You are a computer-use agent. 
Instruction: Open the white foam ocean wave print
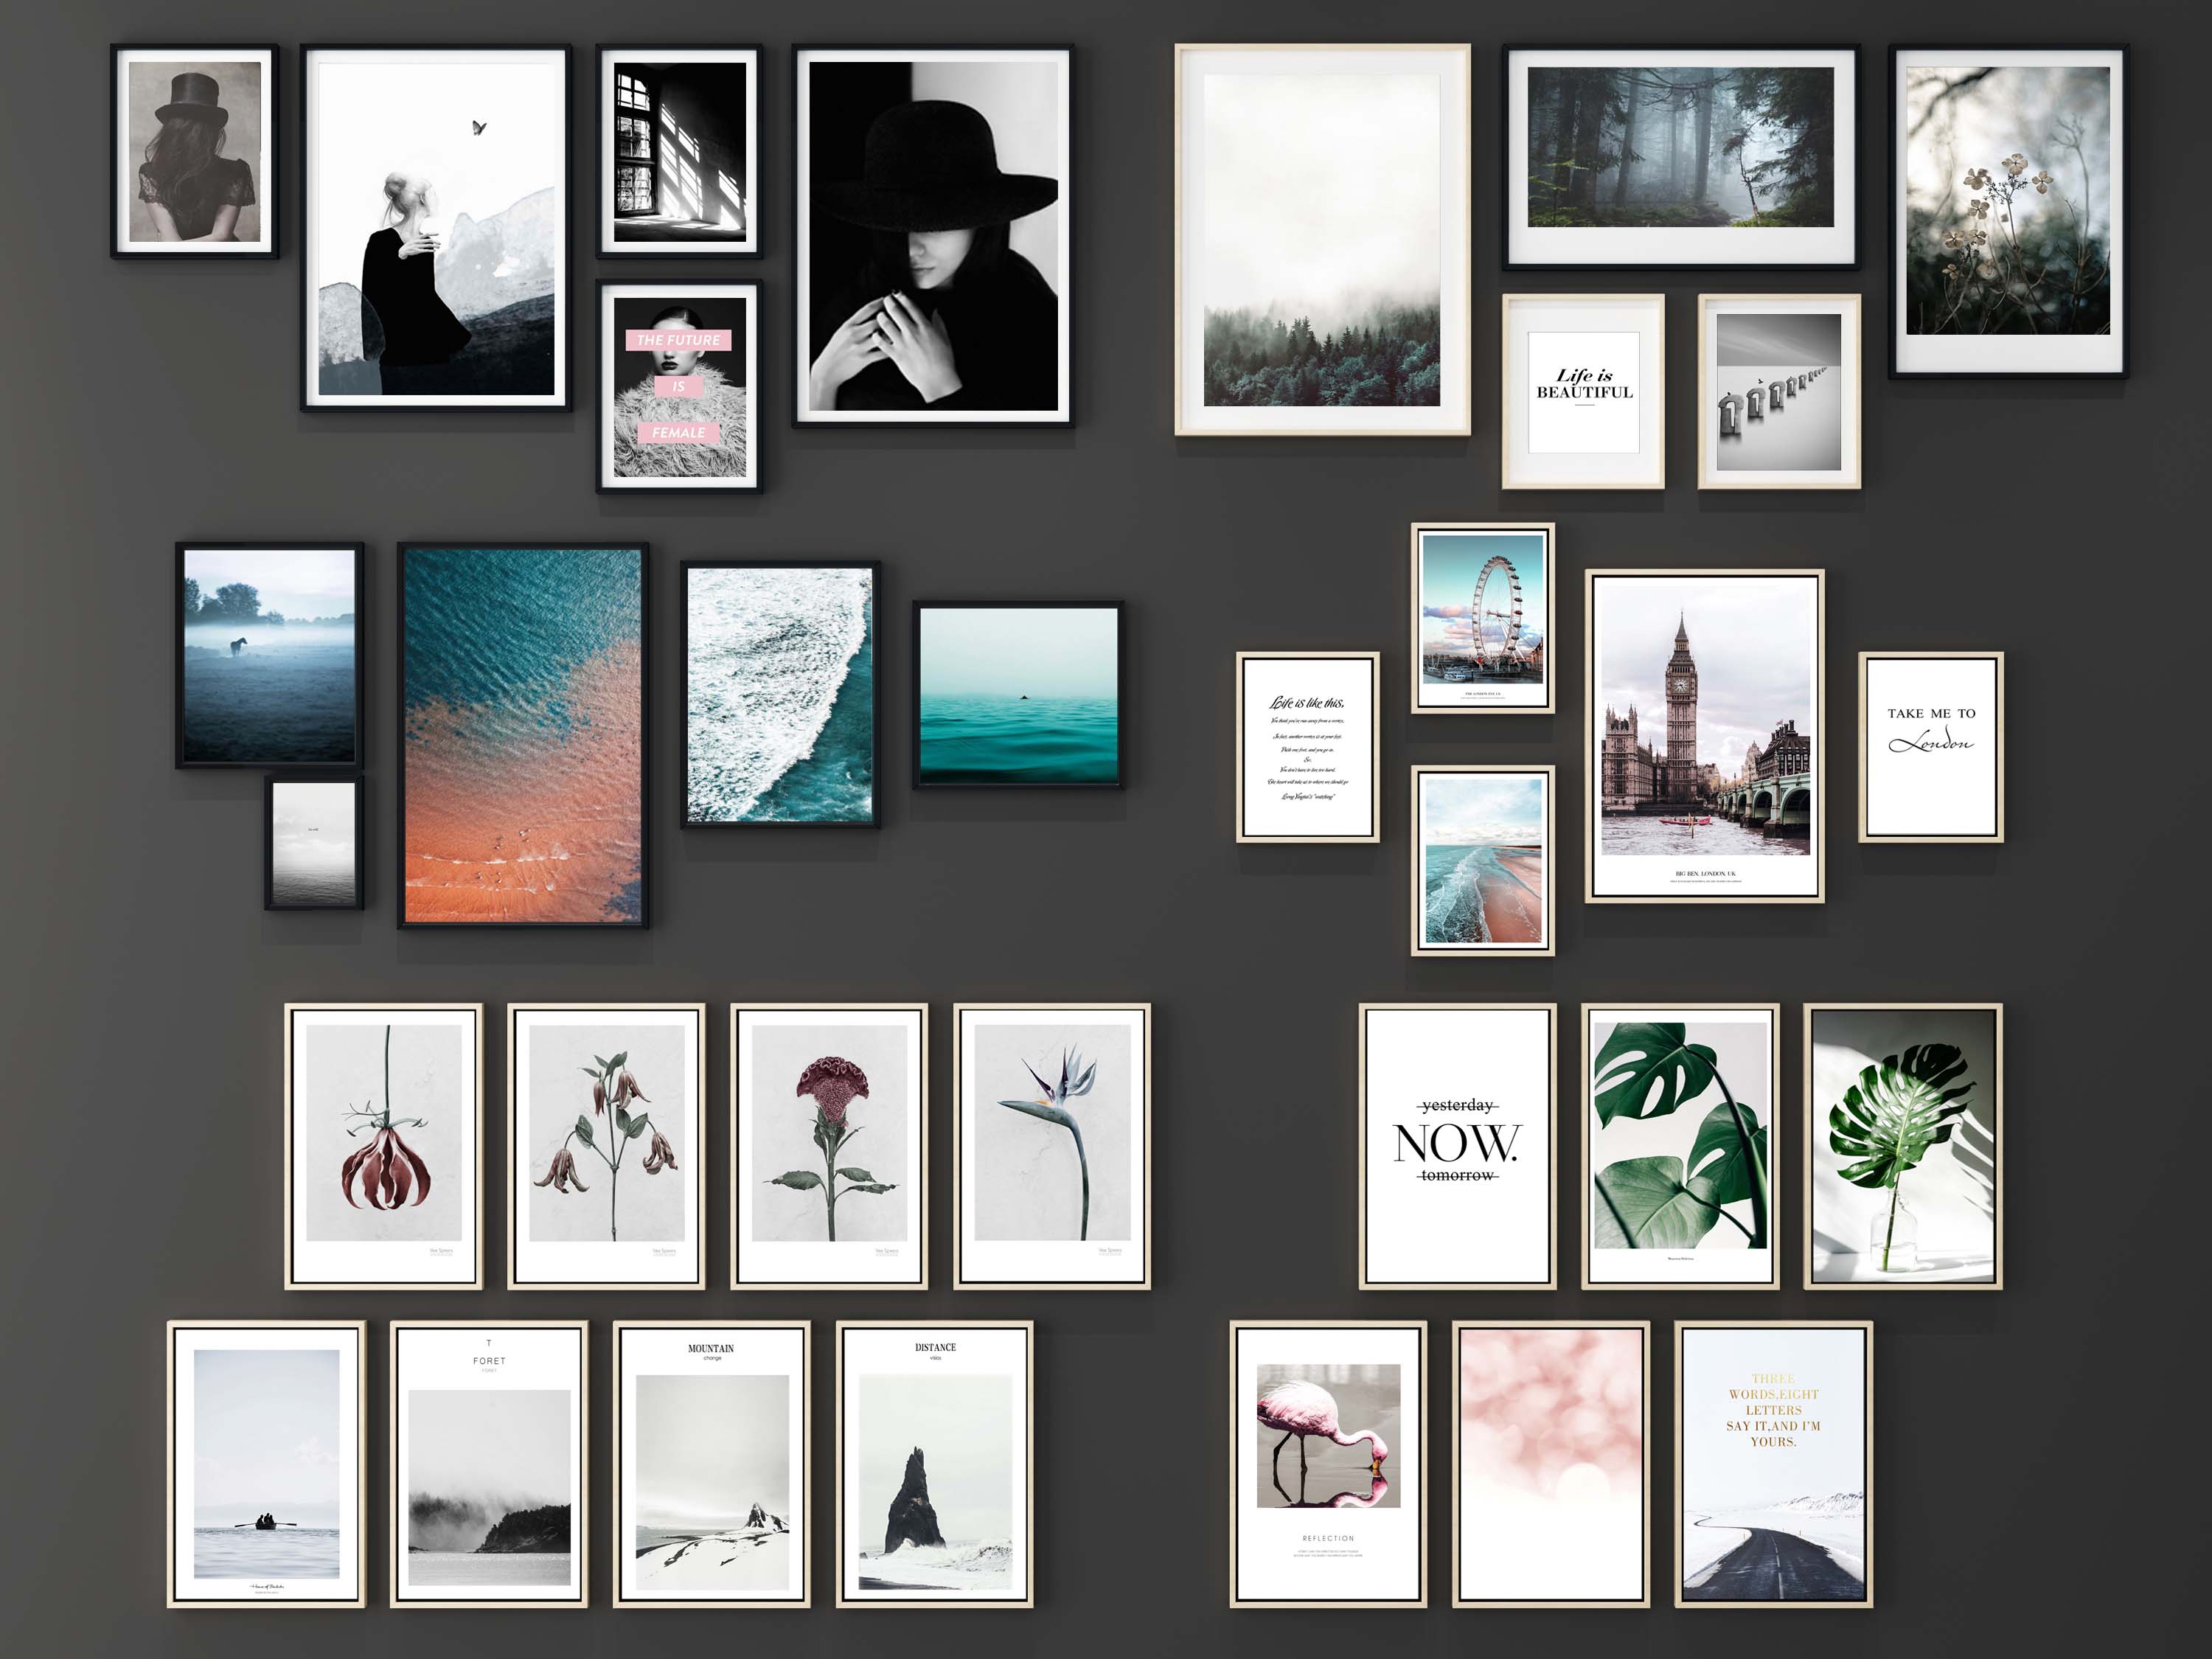tap(780, 695)
